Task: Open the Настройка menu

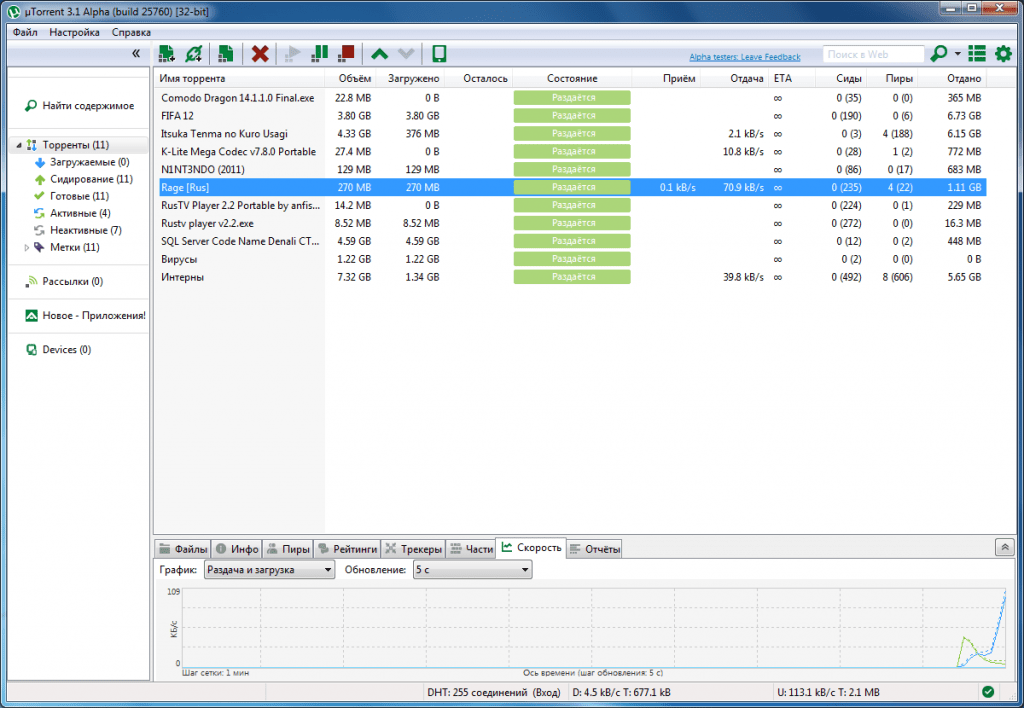Action: [x=75, y=32]
